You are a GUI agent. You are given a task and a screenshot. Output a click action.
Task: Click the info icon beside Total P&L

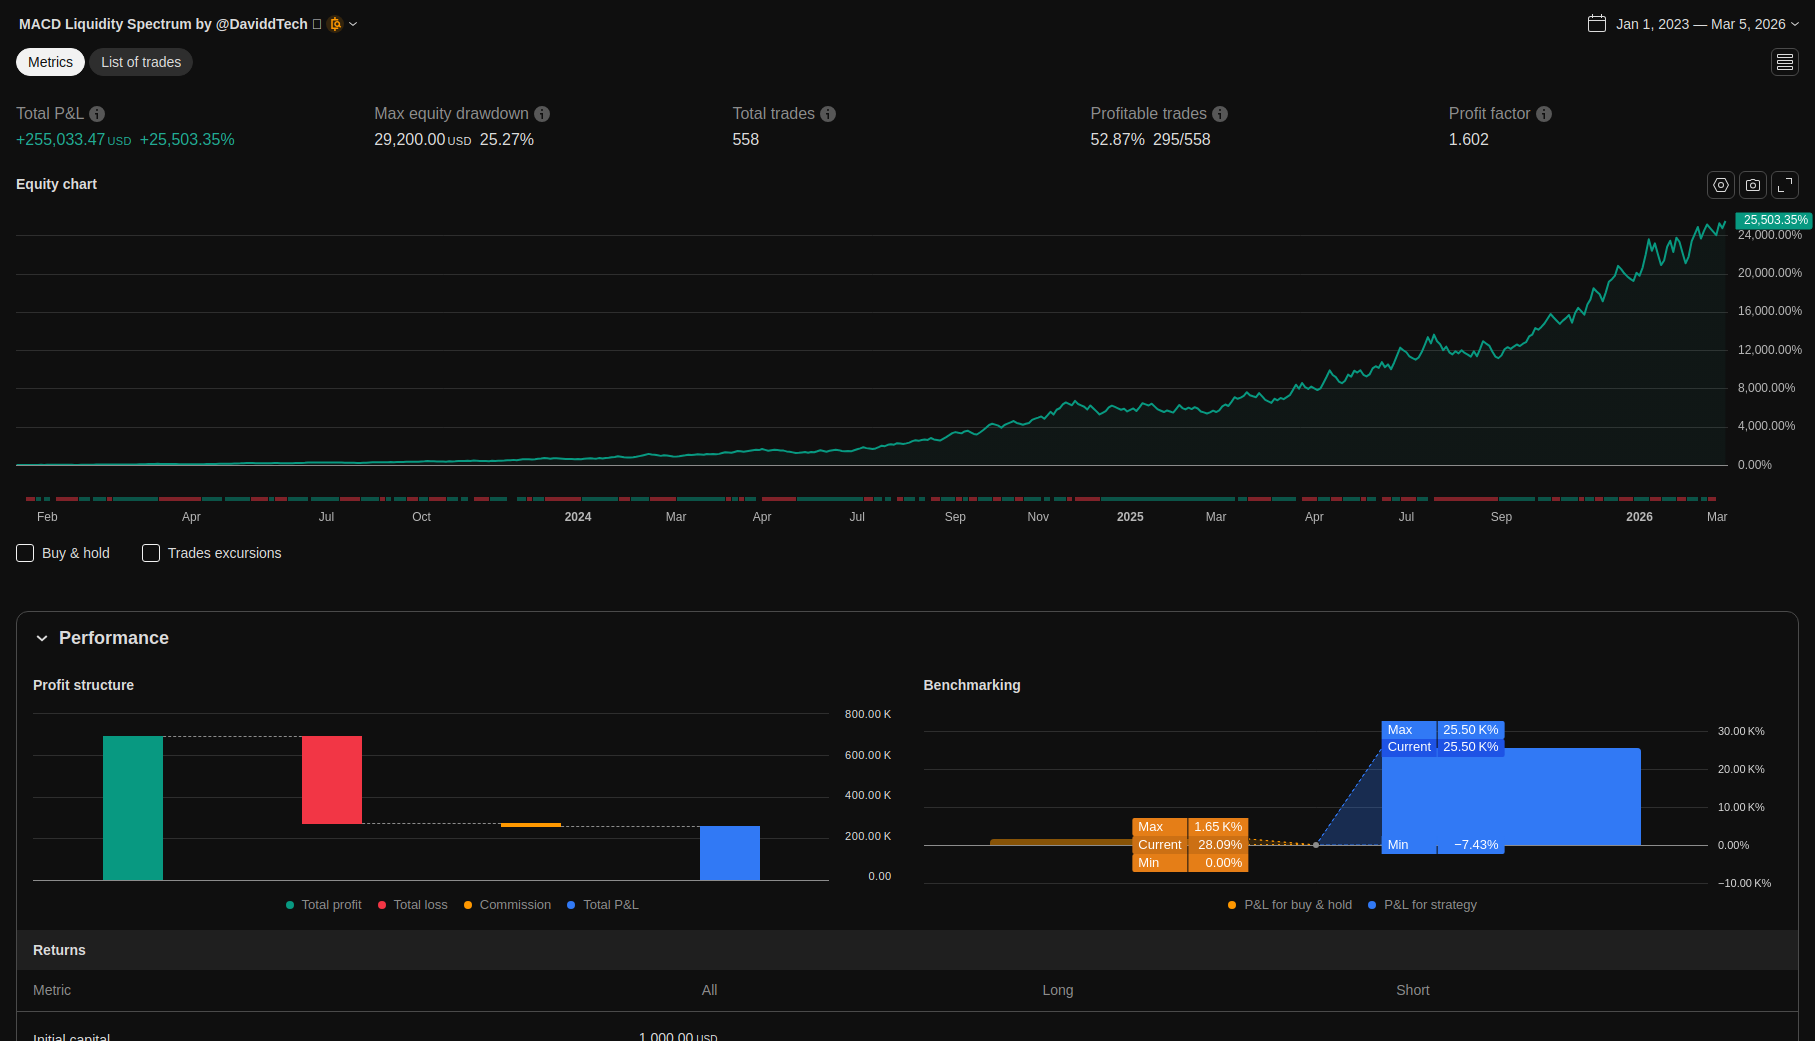click(97, 114)
